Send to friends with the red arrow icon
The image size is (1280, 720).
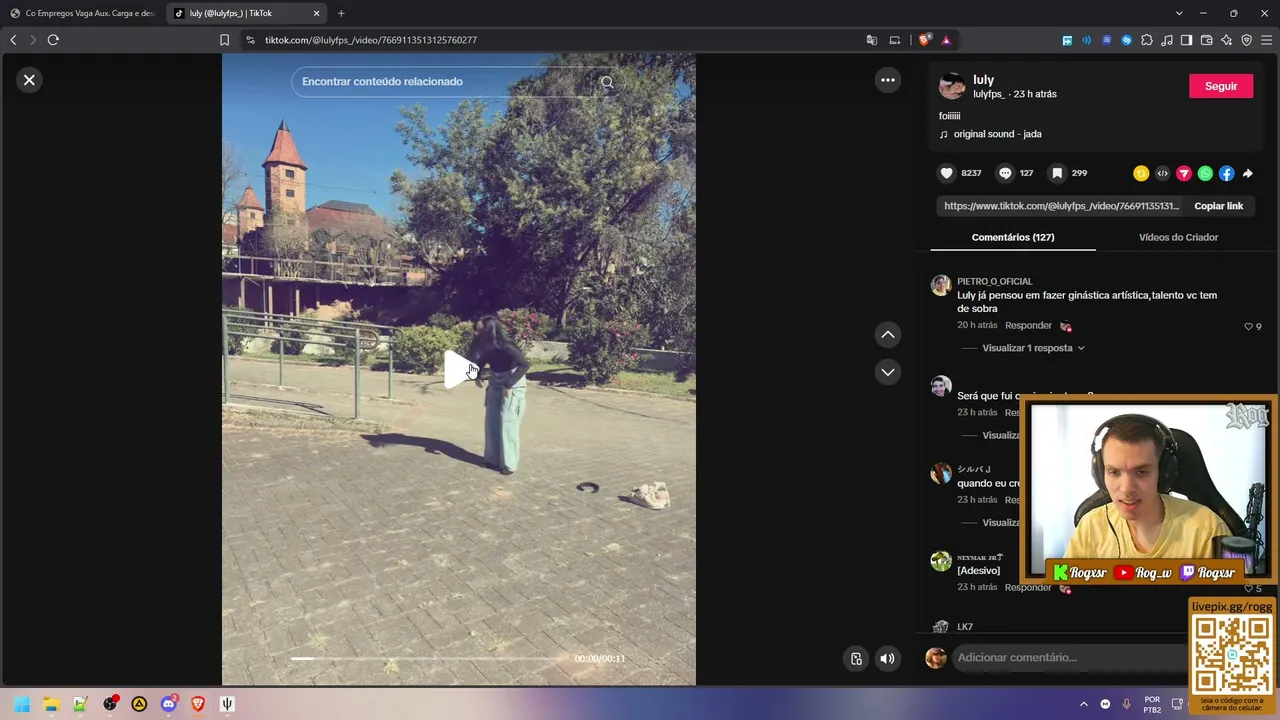(1184, 173)
